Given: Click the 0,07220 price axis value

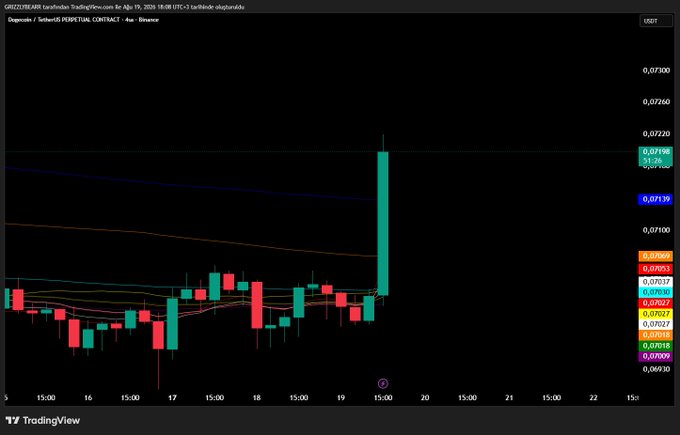Looking at the screenshot, I should click(656, 134).
